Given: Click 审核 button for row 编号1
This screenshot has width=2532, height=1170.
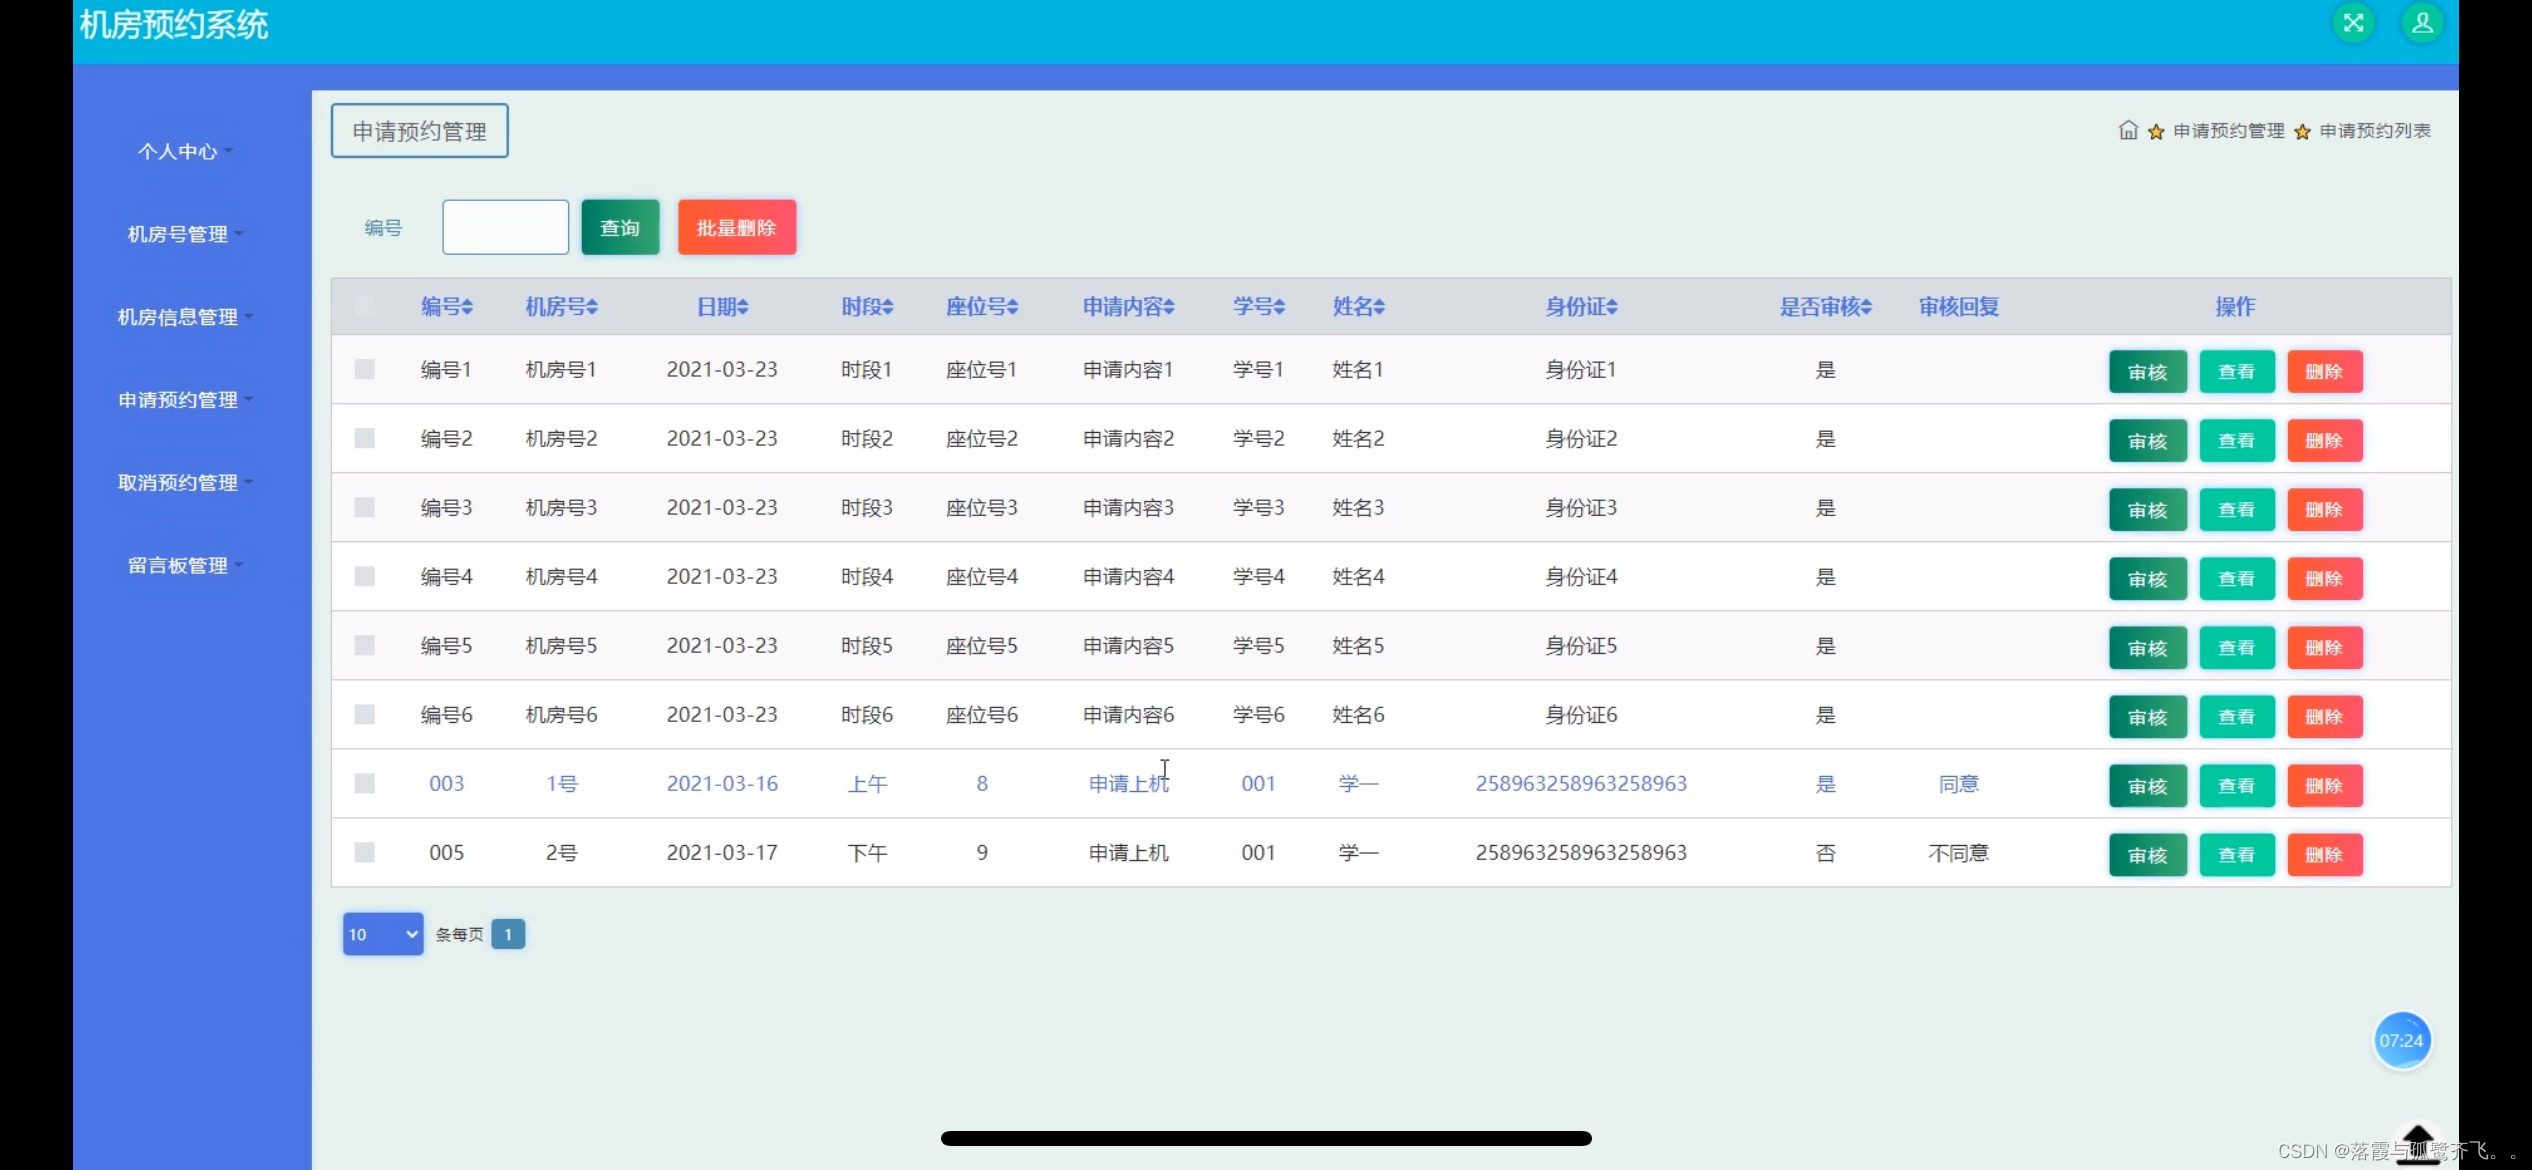Looking at the screenshot, I should pos(2148,372).
